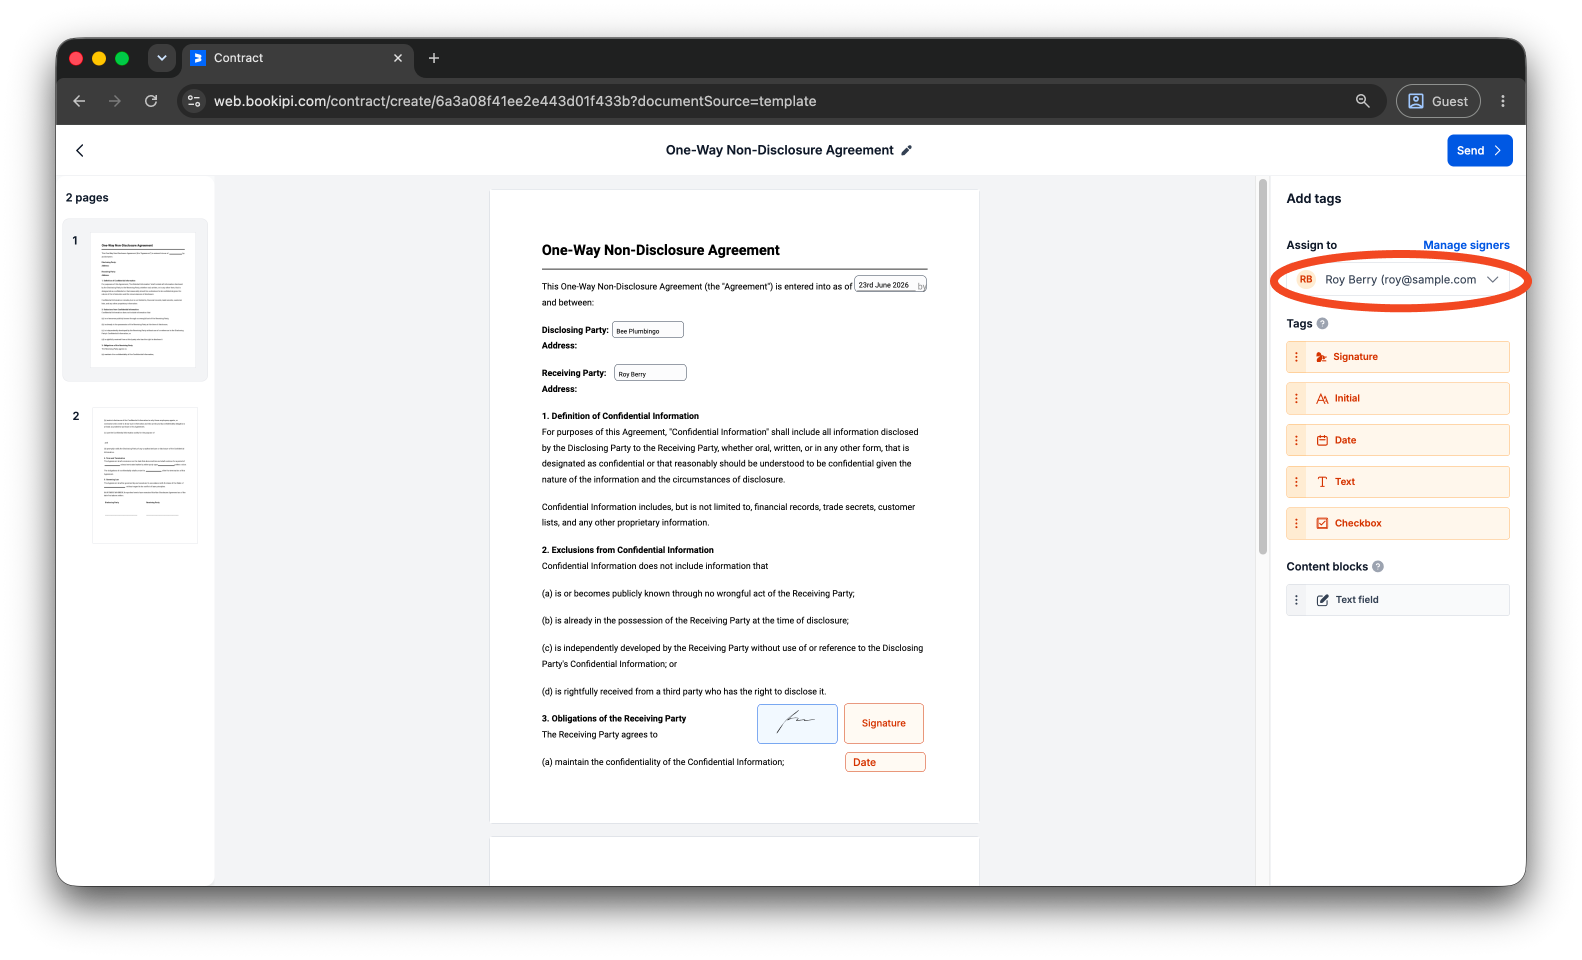Click the Text field block's edit icon

point(1322,600)
